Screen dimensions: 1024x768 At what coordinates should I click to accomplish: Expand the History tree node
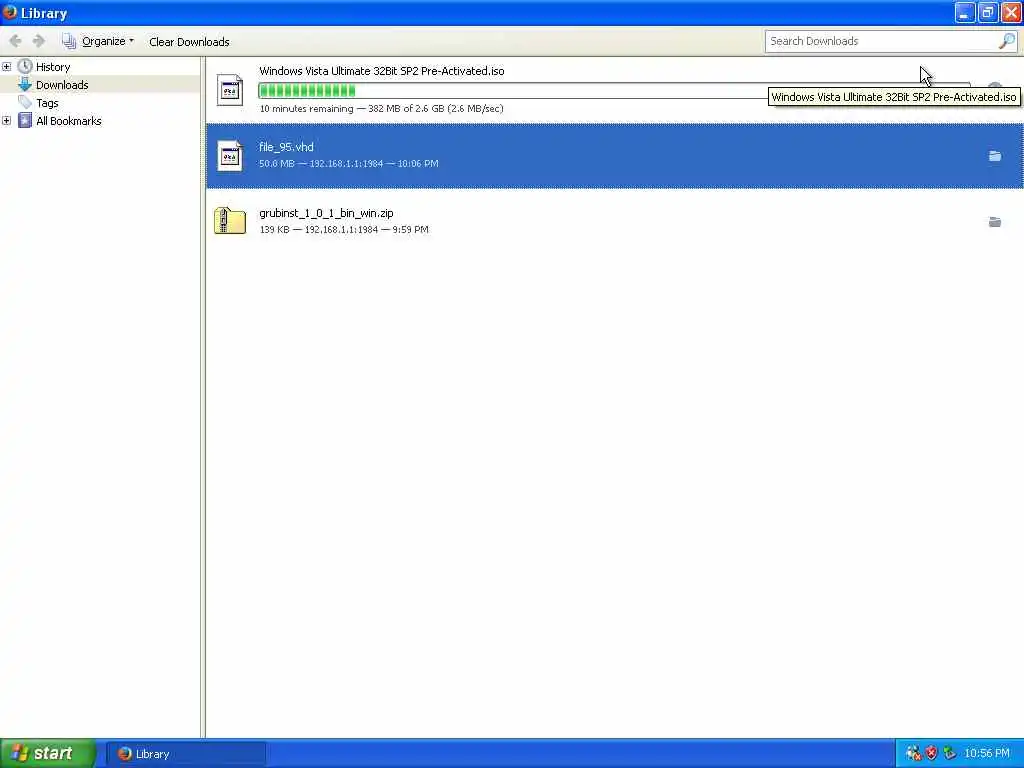point(7,67)
